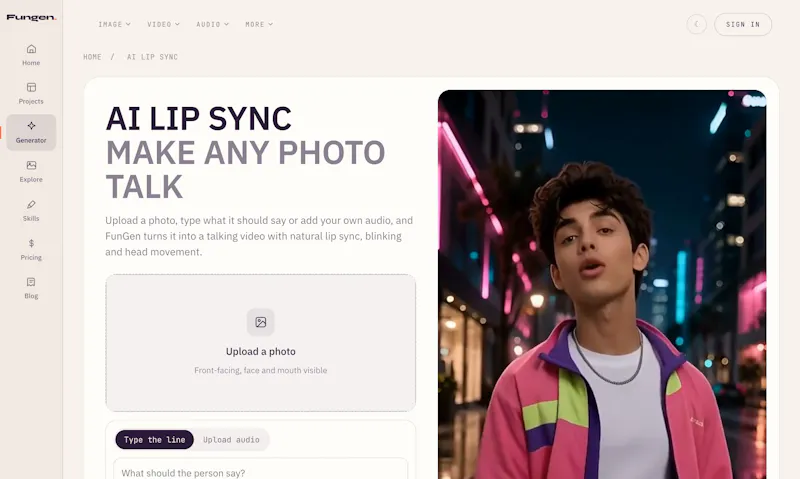The height and width of the screenshot is (479, 800).
Task: Open the Blog sidebar icon
Action: click(31, 282)
